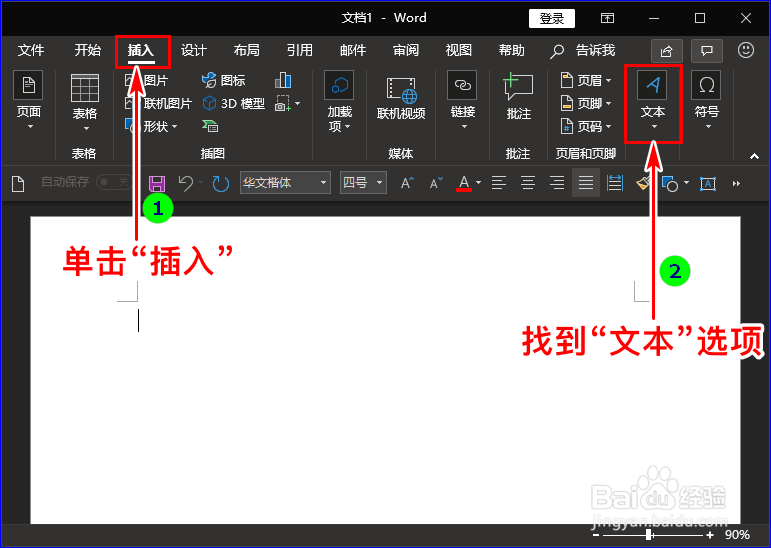Click 联机视频 (Online Video) button
Screen dimensions: 771x548
click(401, 99)
